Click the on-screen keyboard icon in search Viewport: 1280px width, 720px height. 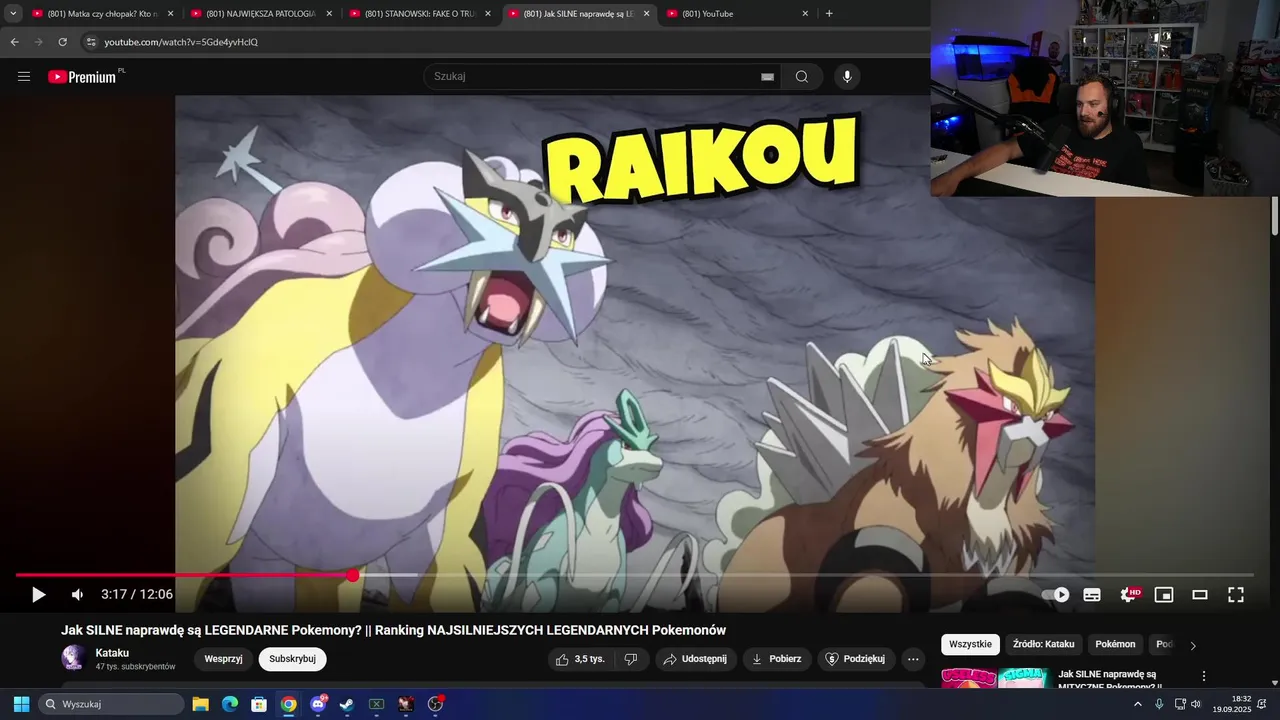pos(767,77)
